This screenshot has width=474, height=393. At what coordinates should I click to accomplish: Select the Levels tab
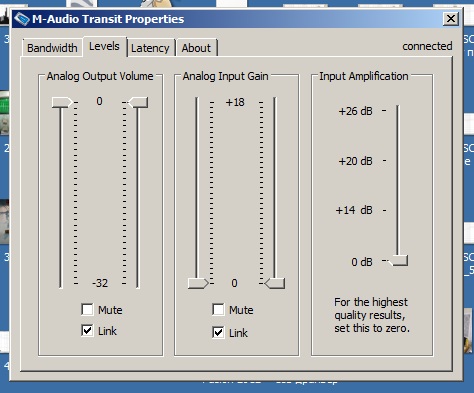tap(104, 46)
